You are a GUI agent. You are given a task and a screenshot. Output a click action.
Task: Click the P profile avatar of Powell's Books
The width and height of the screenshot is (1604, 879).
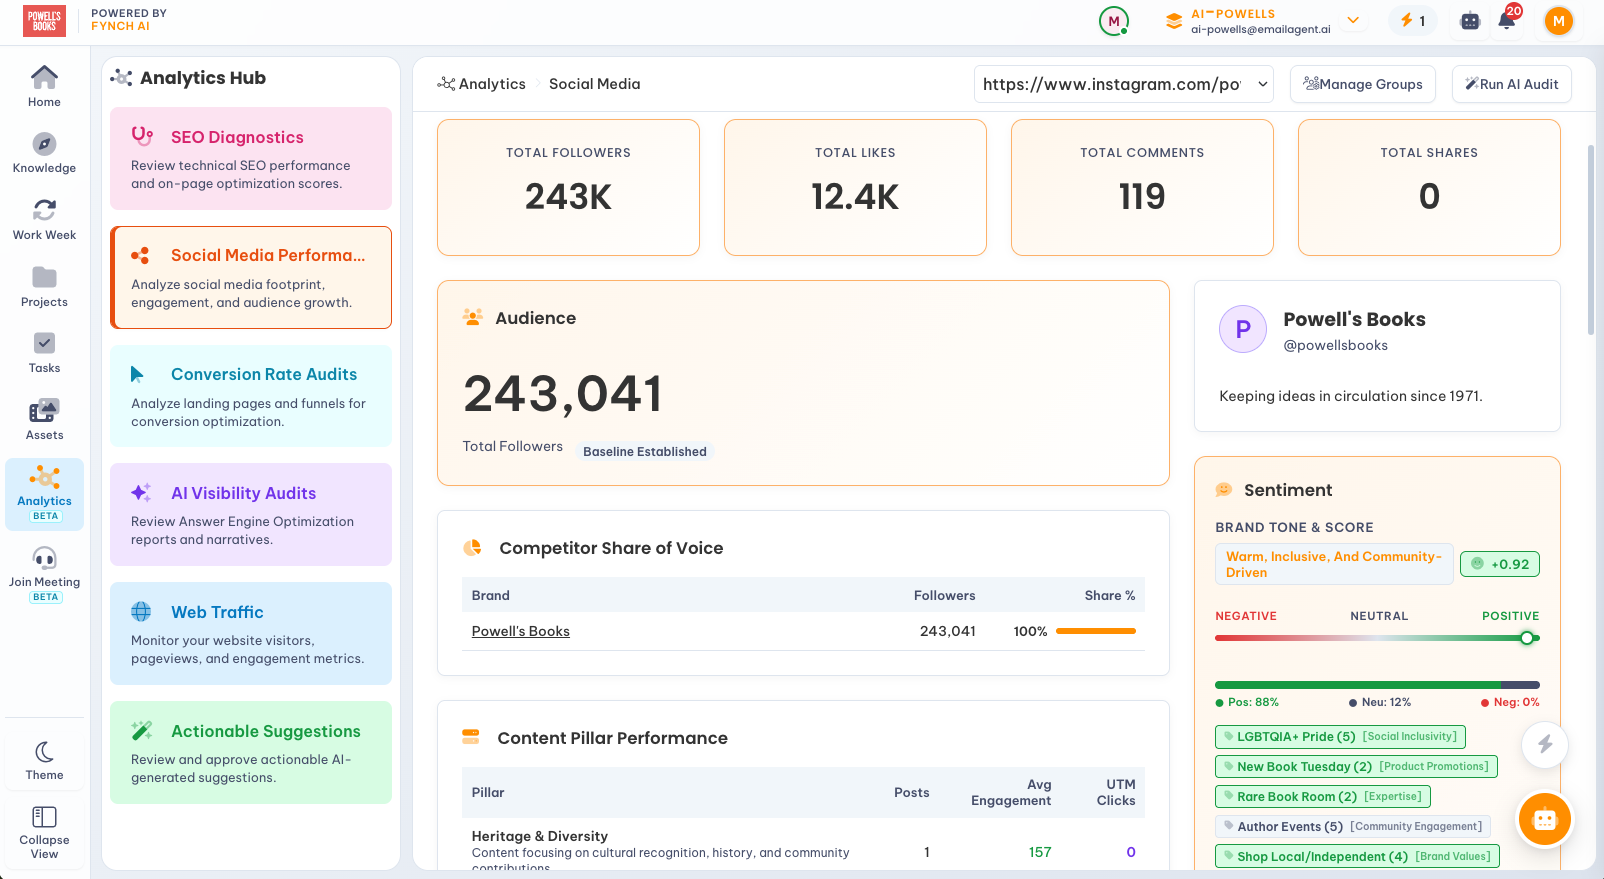(x=1243, y=329)
